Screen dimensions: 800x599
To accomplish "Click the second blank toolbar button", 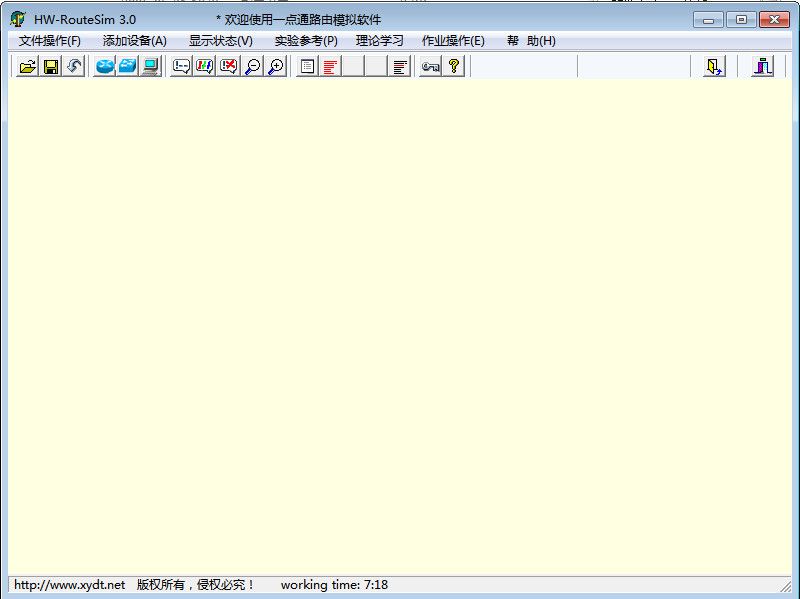I will pyautogui.click(x=376, y=66).
